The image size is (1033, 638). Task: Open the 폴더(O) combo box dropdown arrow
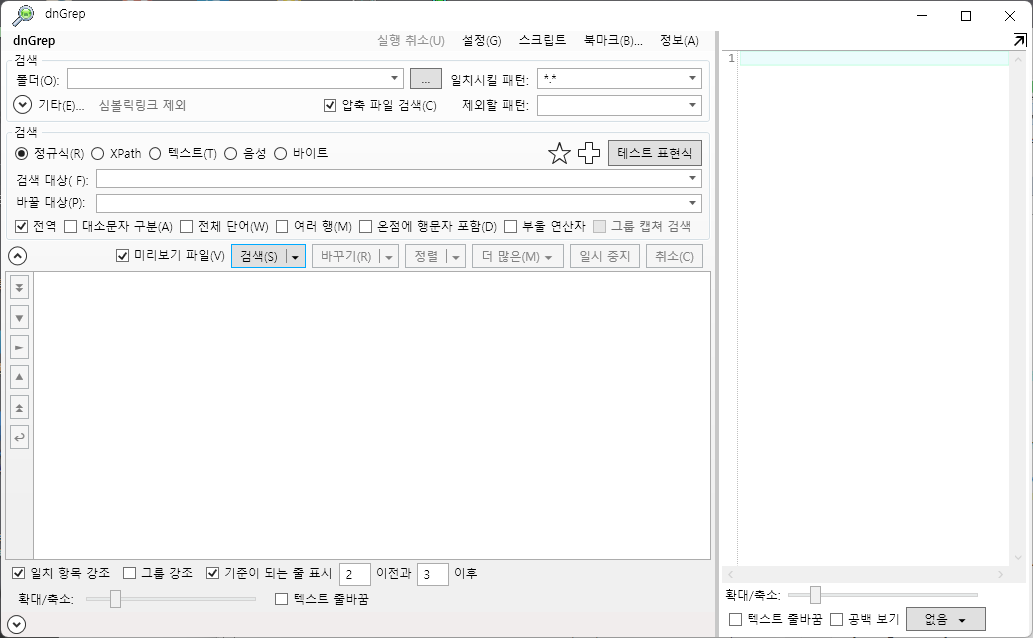point(394,78)
